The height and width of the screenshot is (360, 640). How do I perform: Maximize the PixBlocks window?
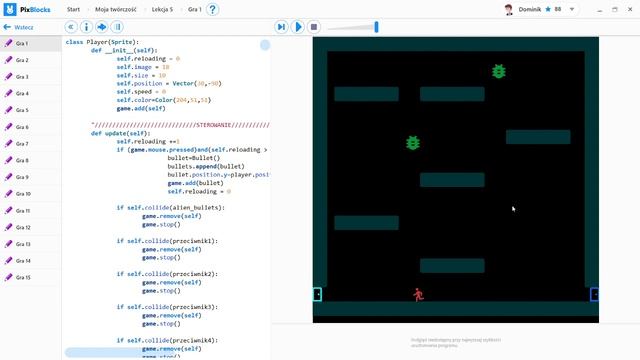[615, 9]
